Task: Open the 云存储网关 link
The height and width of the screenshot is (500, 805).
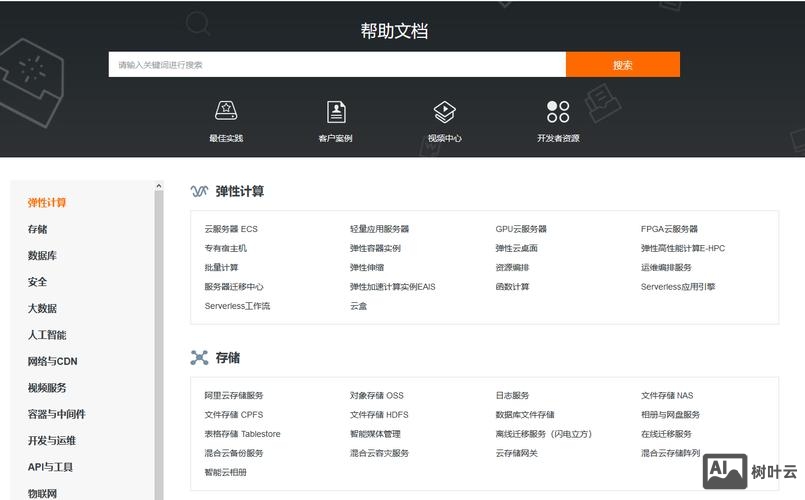Action: coord(516,453)
